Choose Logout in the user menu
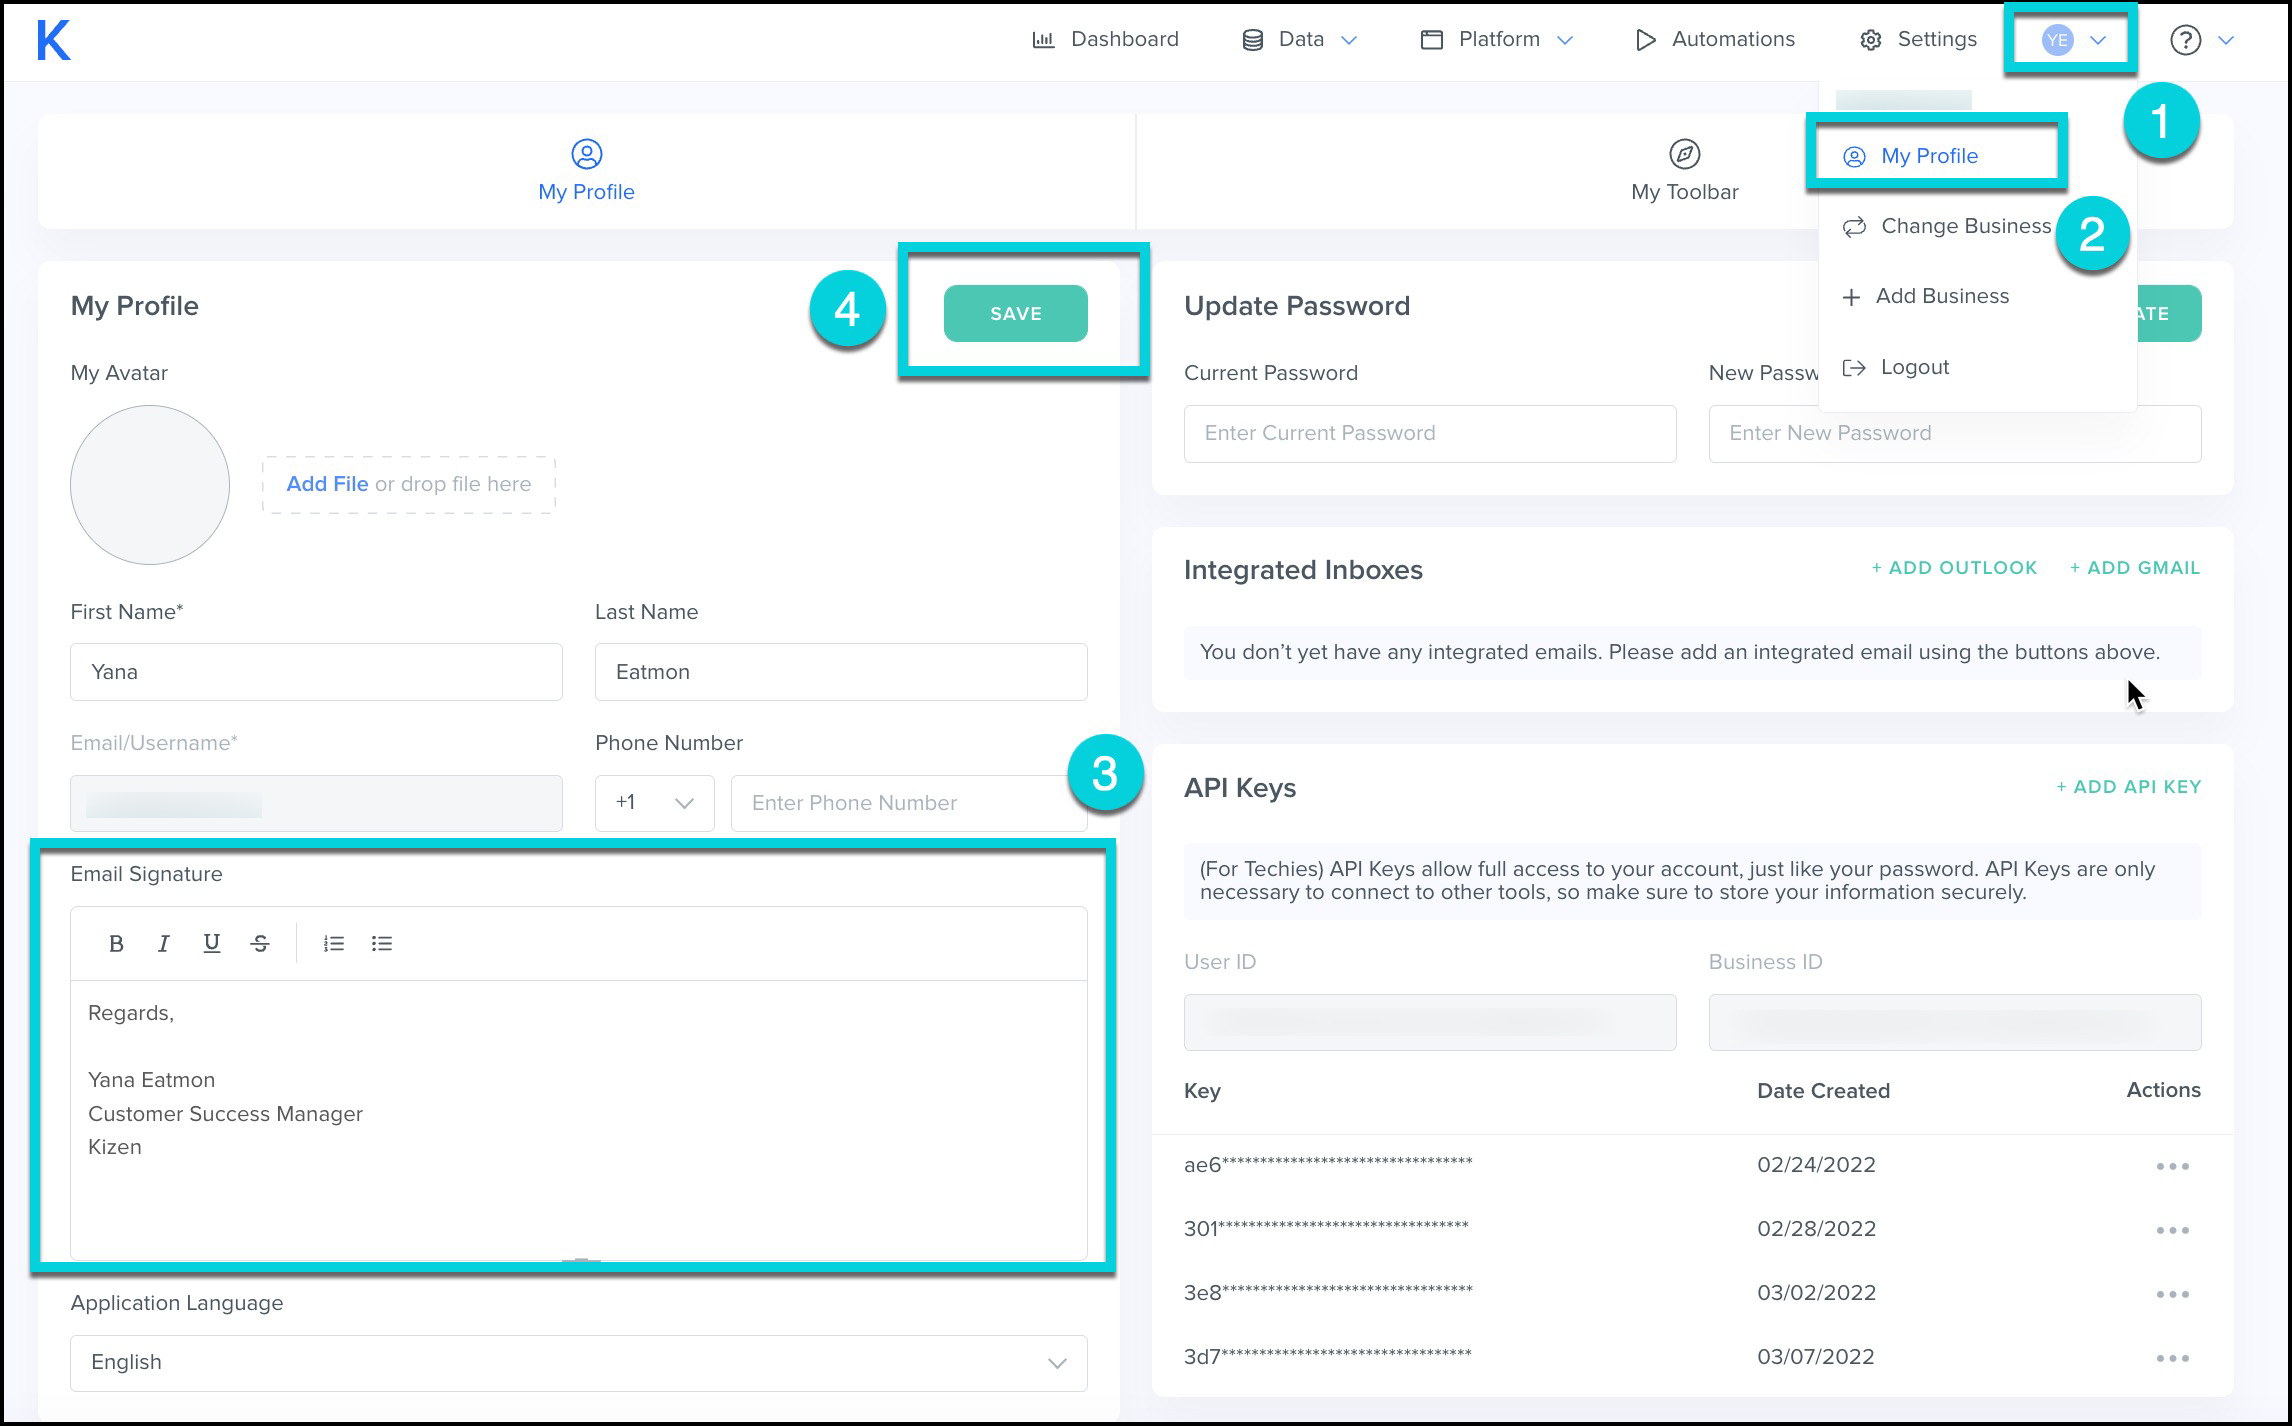The width and height of the screenshot is (2292, 1426). 1914,367
